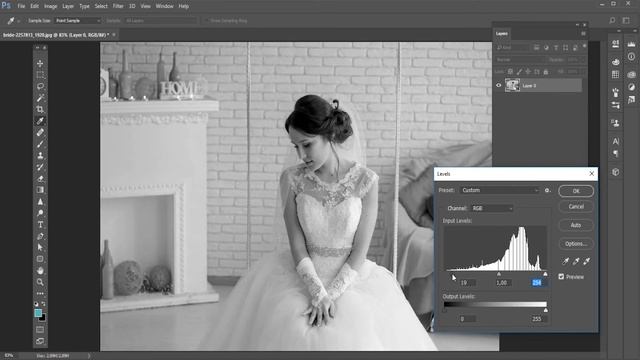The height and width of the screenshot is (360, 640).
Task: Click Auto in the Levels dialog
Action: (576, 225)
